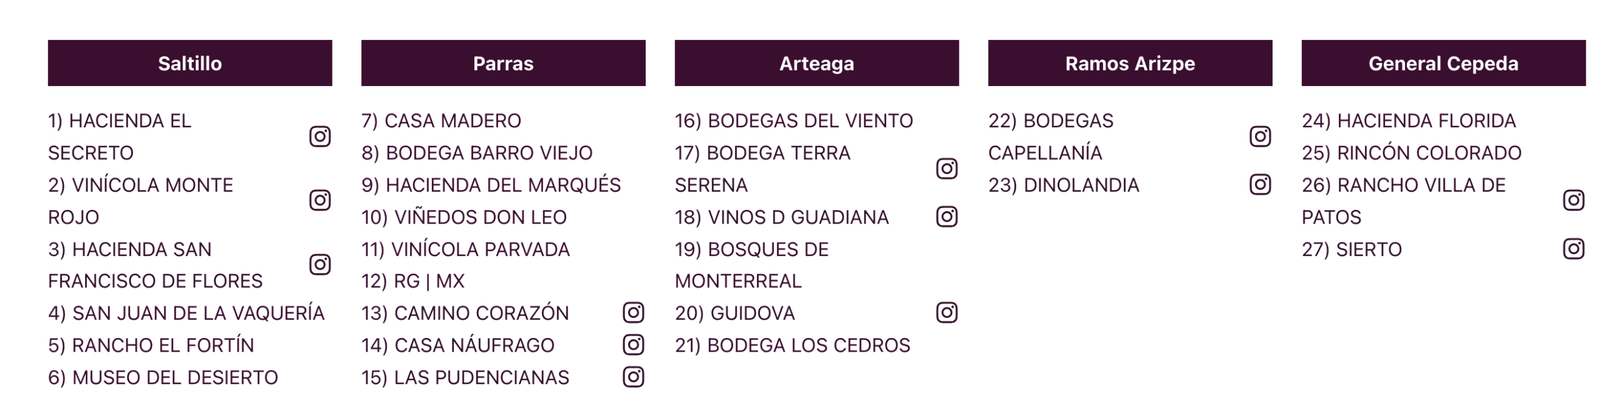Click Instagram icon beside Vinos D Guadiana
The width and height of the screenshot is (1600, 401).
pos(947,216)
